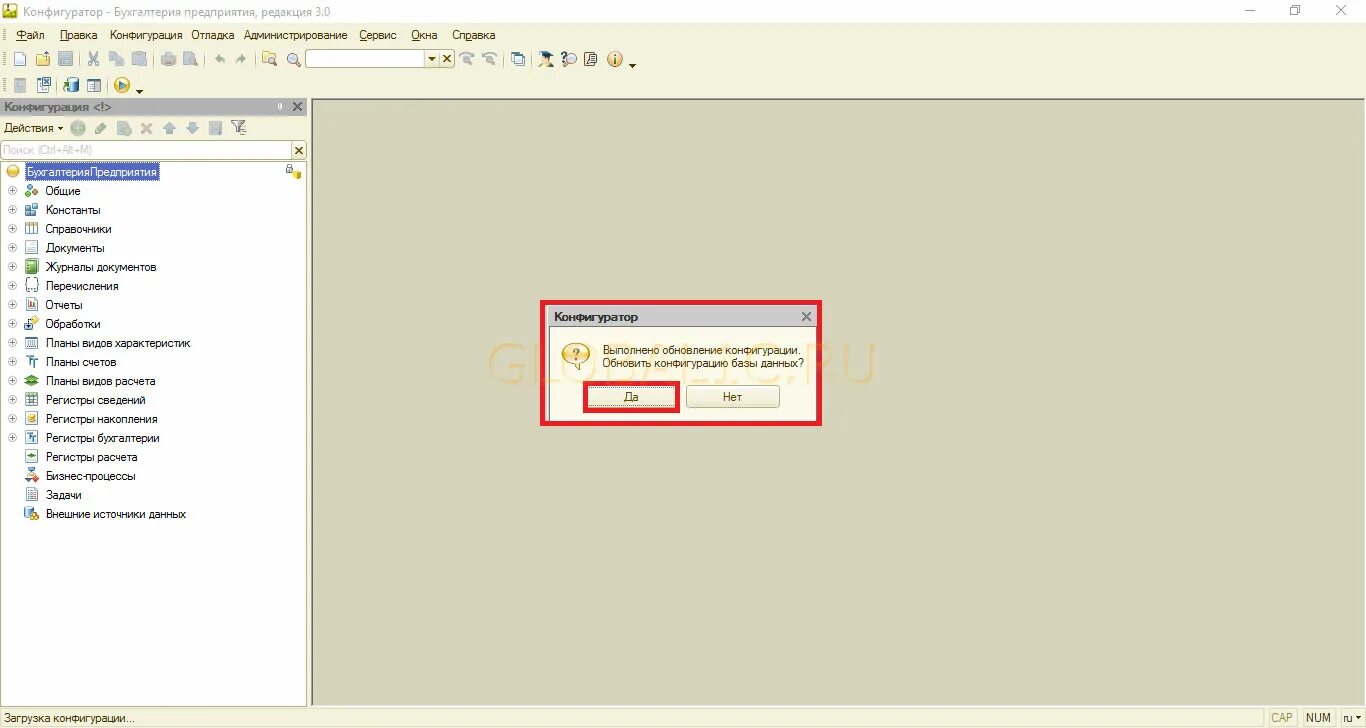Click the Move down arrow in configuration panel

click(x=192, y=128)
